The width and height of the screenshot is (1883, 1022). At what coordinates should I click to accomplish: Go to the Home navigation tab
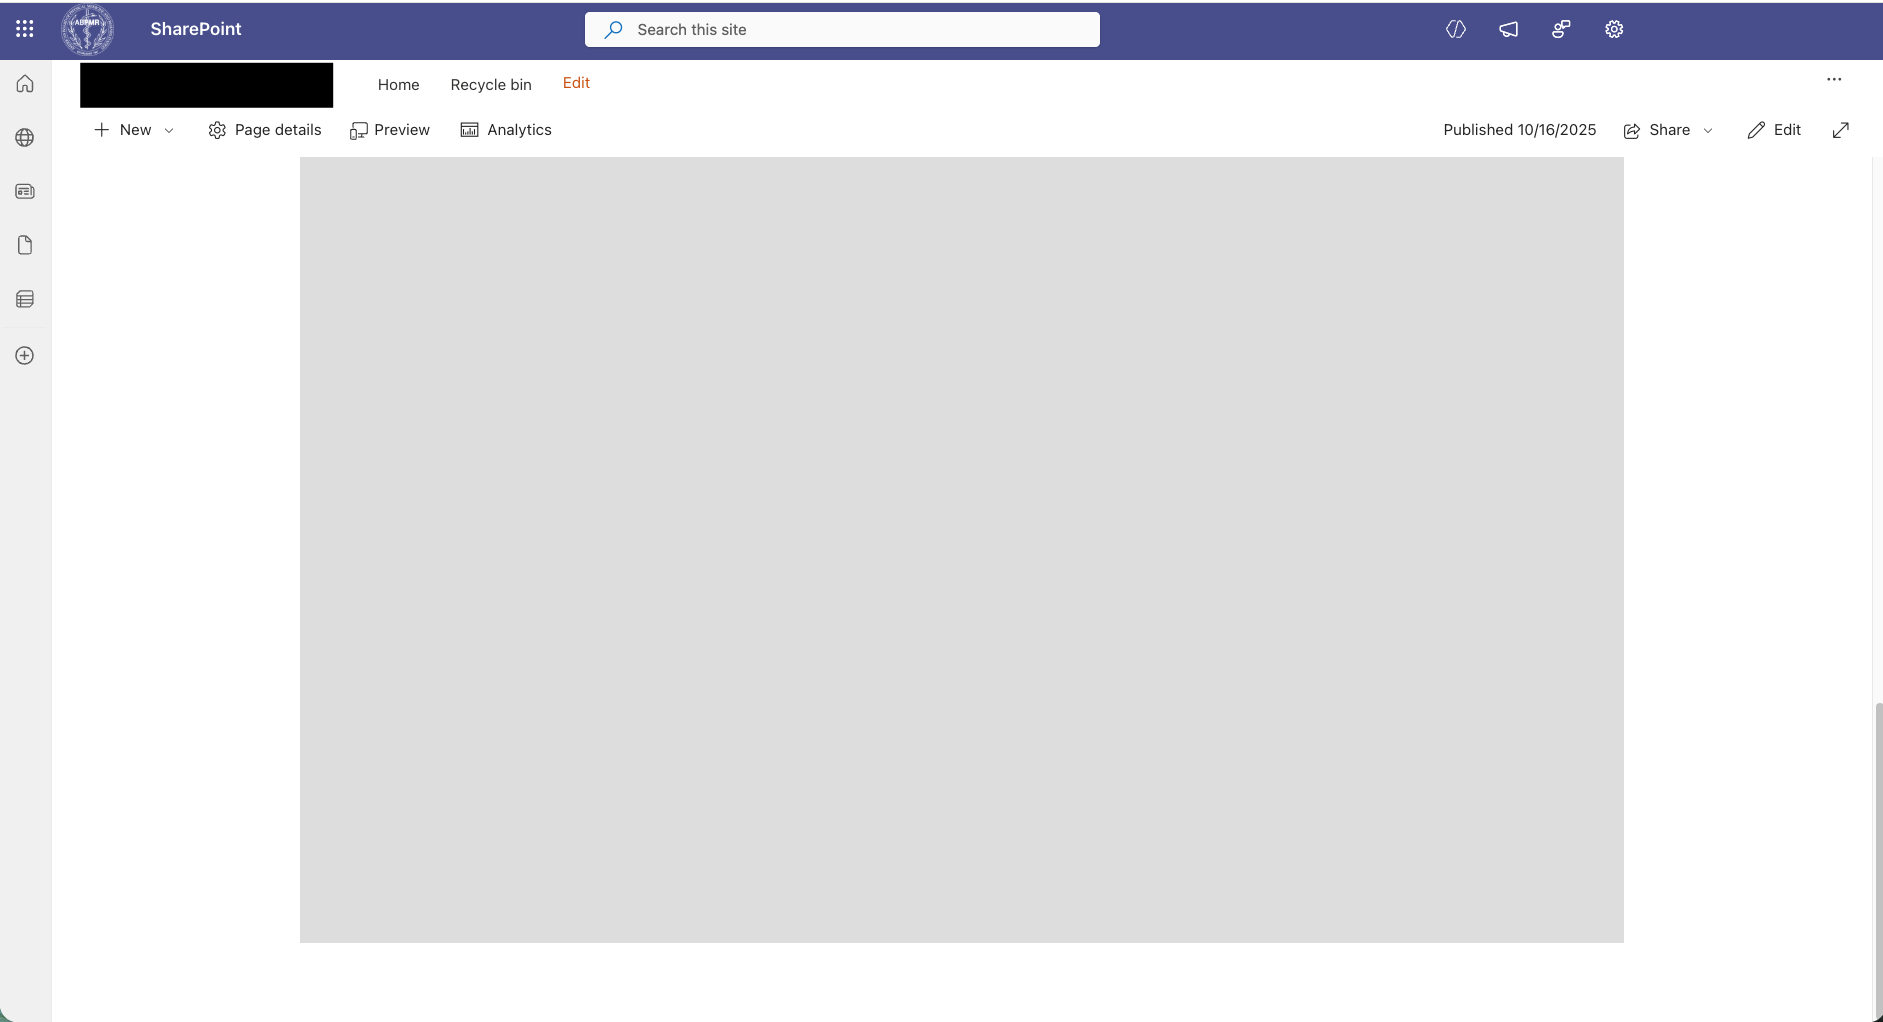click(398, 85)
